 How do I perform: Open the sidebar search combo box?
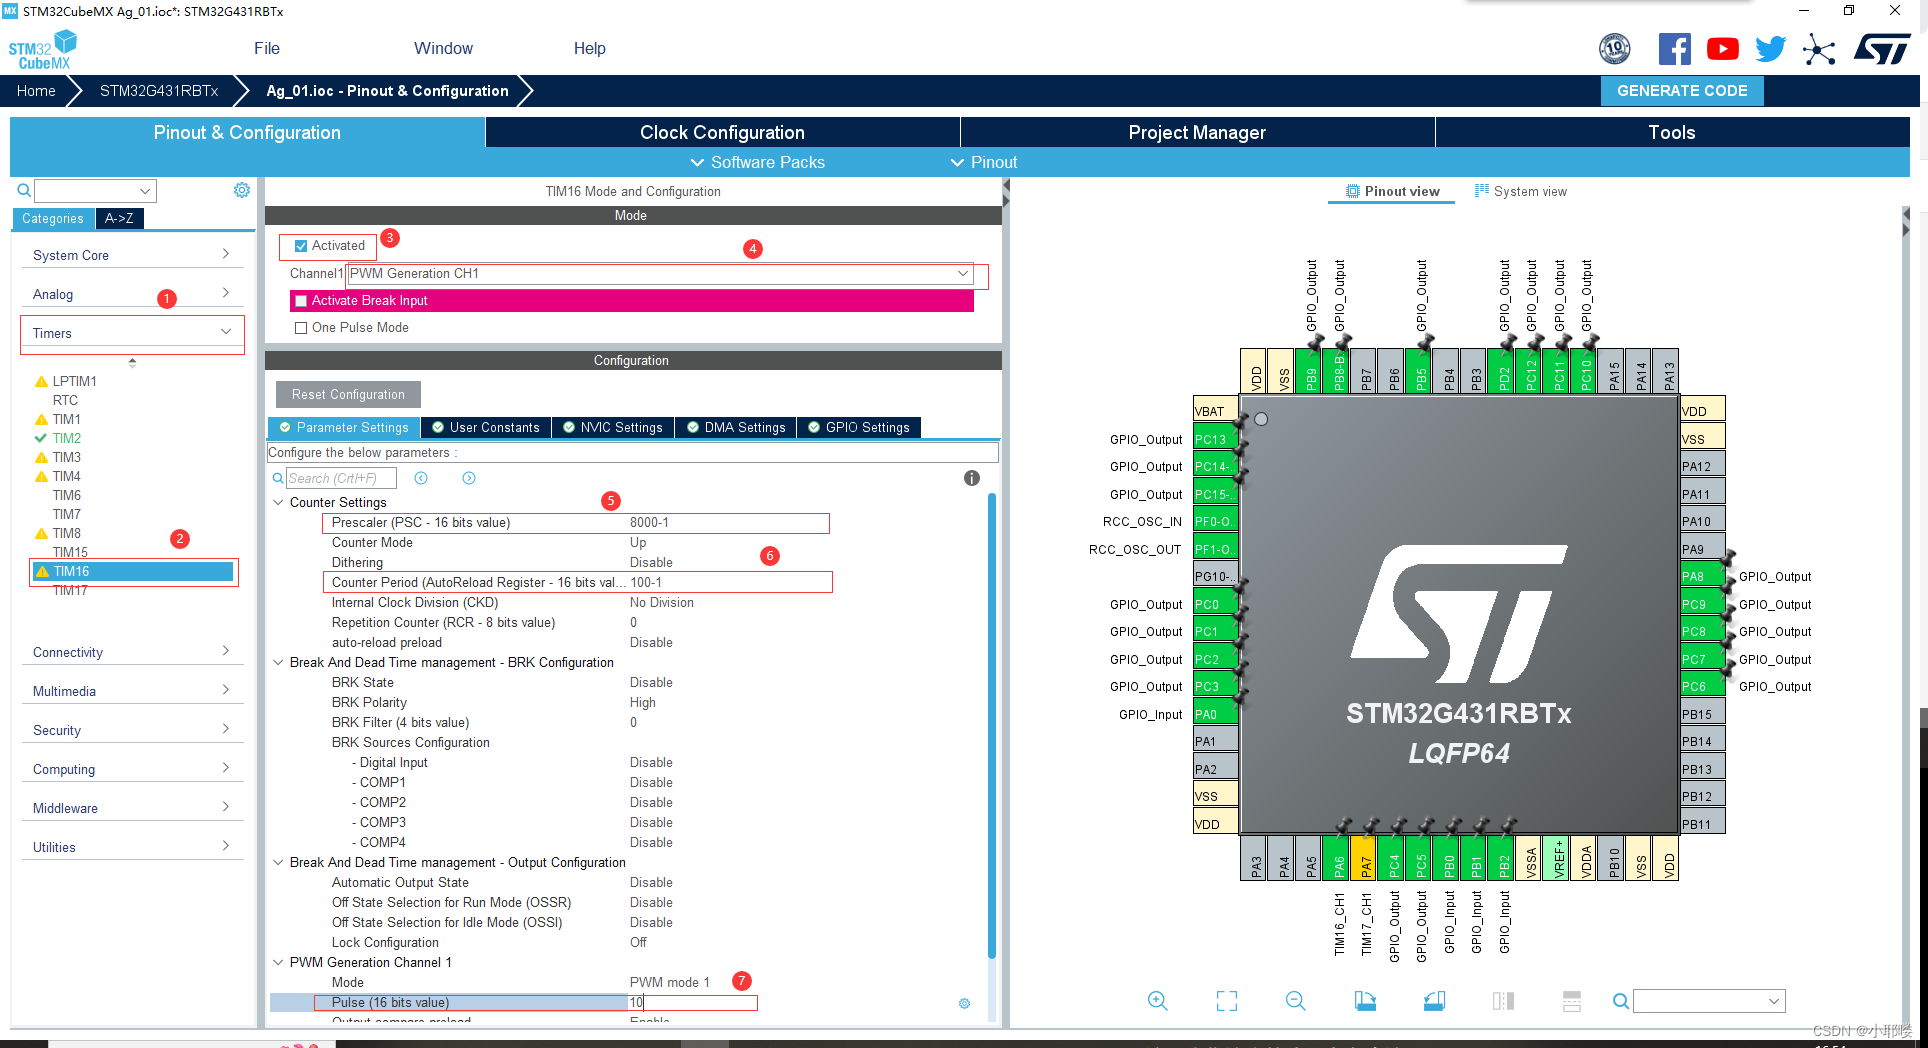[95, 190]
